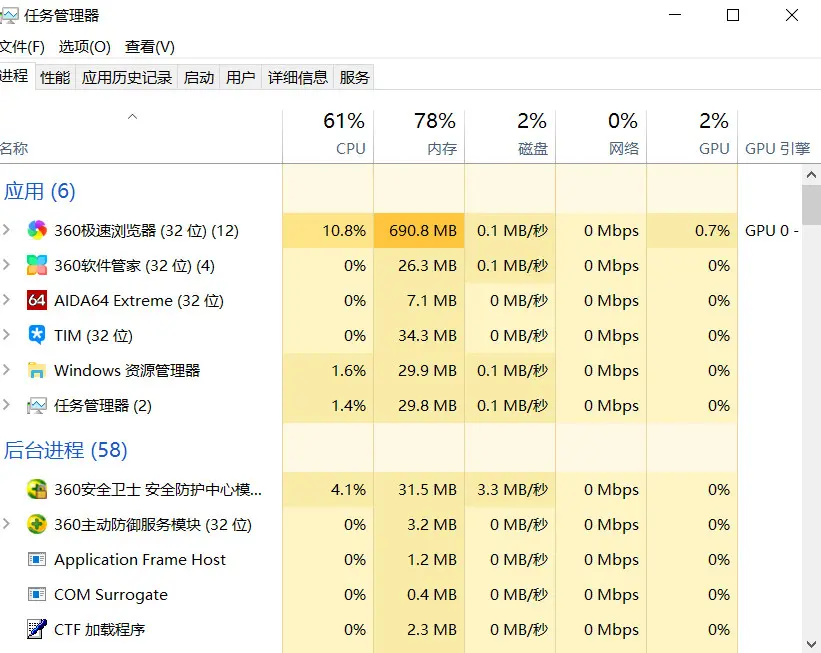This screenshot has width=821, height=653.
Task: Click the 26.3 MB memory value
Action: (427, 265)
